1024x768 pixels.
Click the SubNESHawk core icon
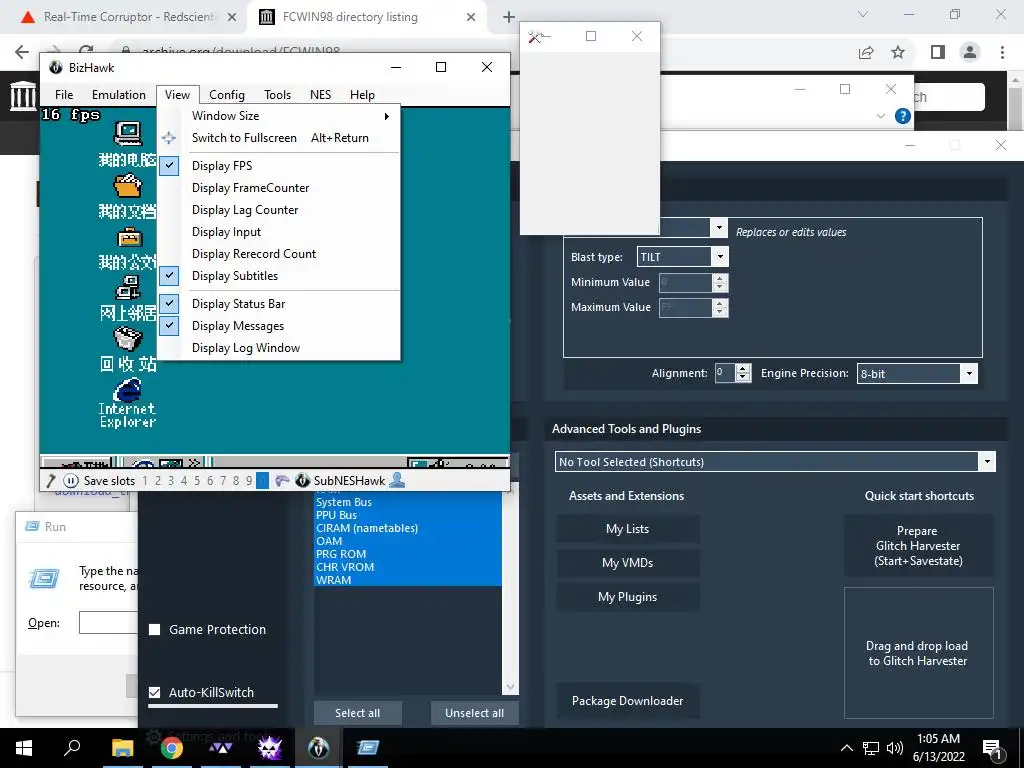302,481
